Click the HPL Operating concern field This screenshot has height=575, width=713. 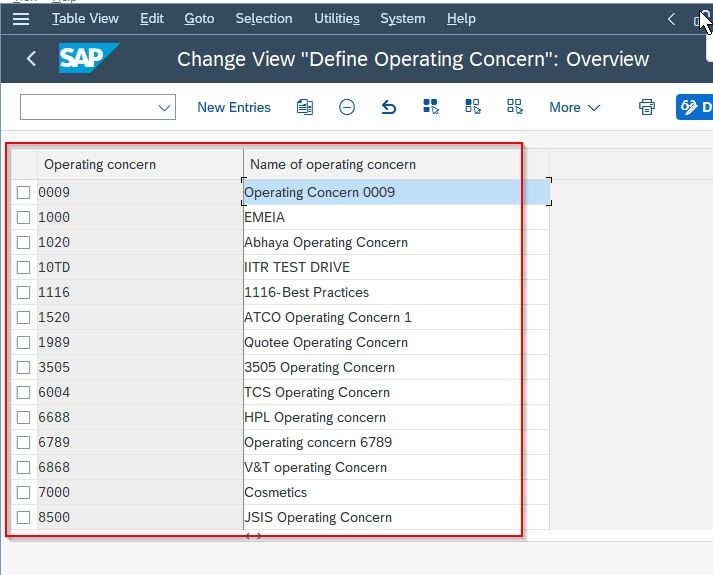coord(396,417)
